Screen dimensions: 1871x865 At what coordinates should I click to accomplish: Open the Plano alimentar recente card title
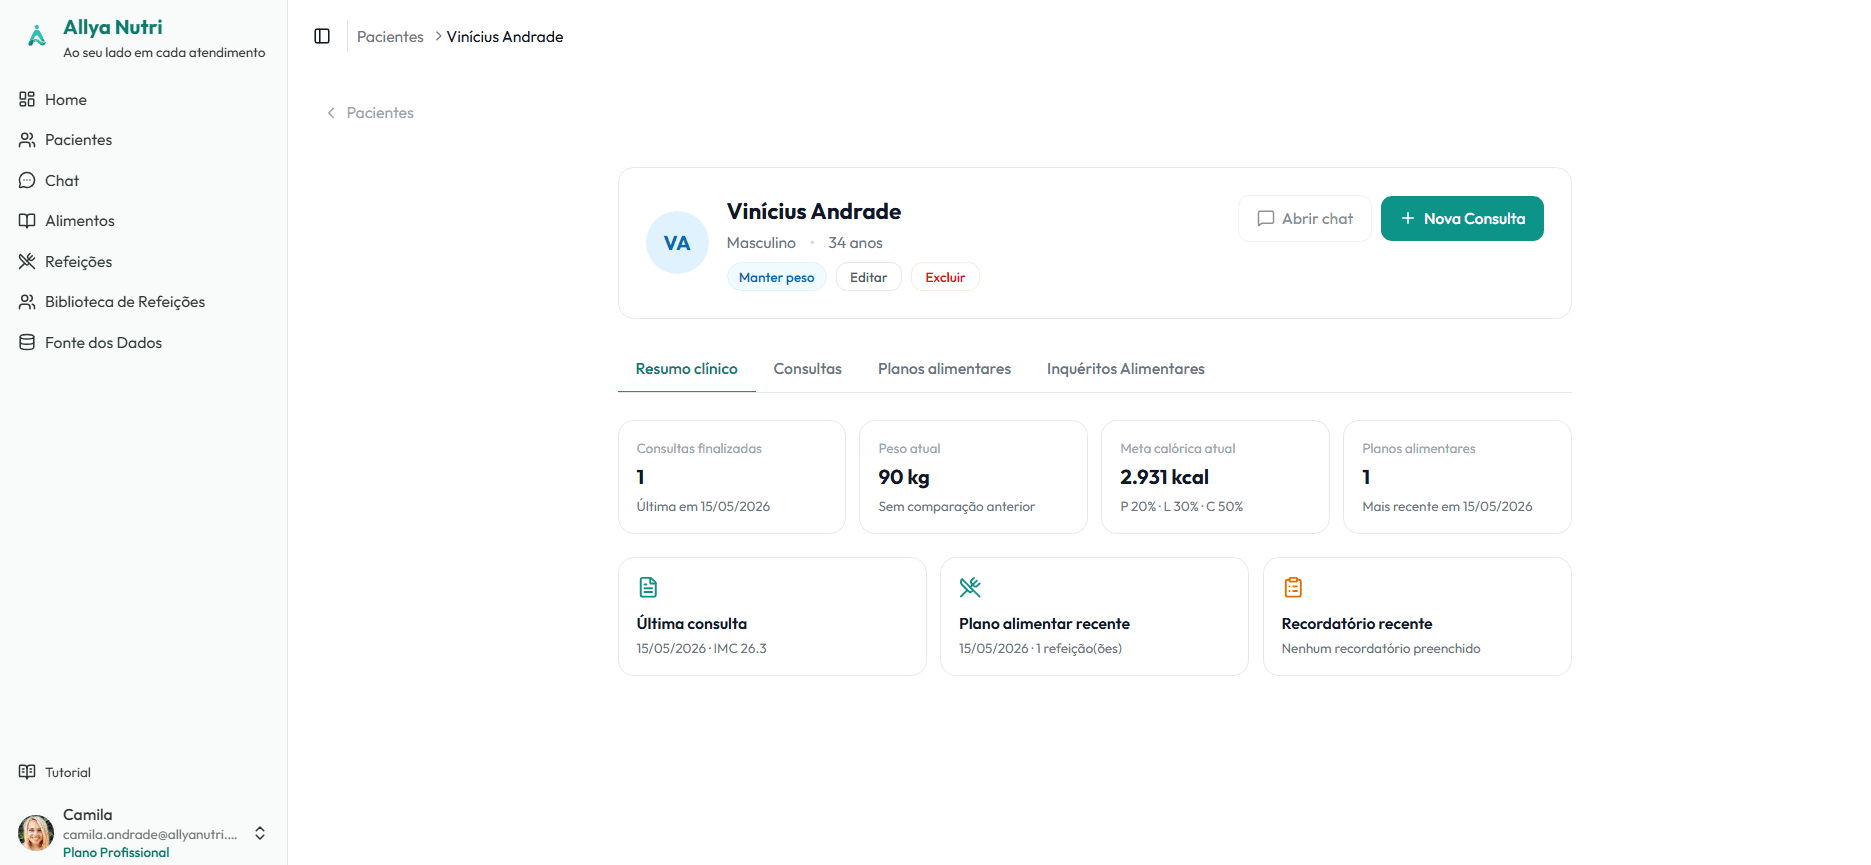pyautogui.click(x=1044, y=624)
